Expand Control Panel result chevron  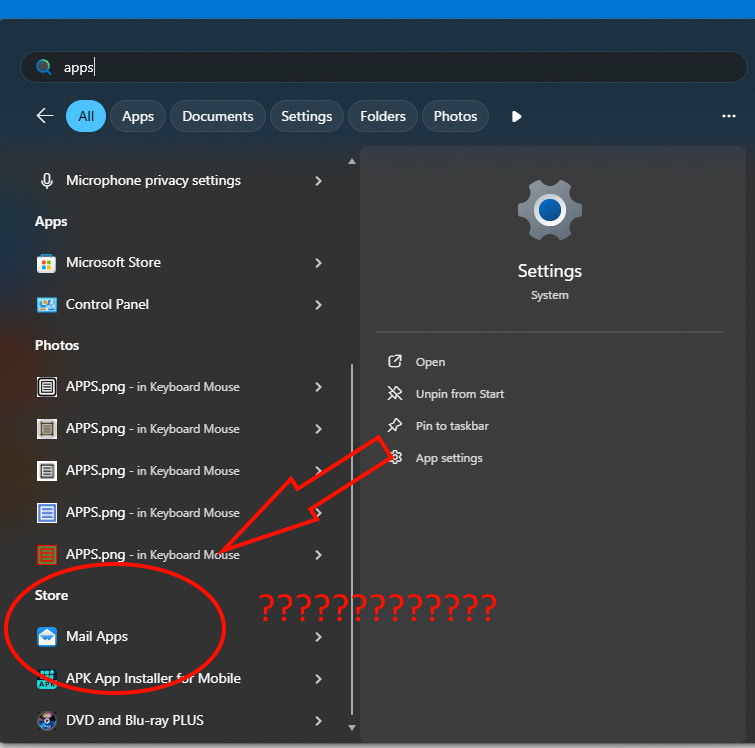318,305
